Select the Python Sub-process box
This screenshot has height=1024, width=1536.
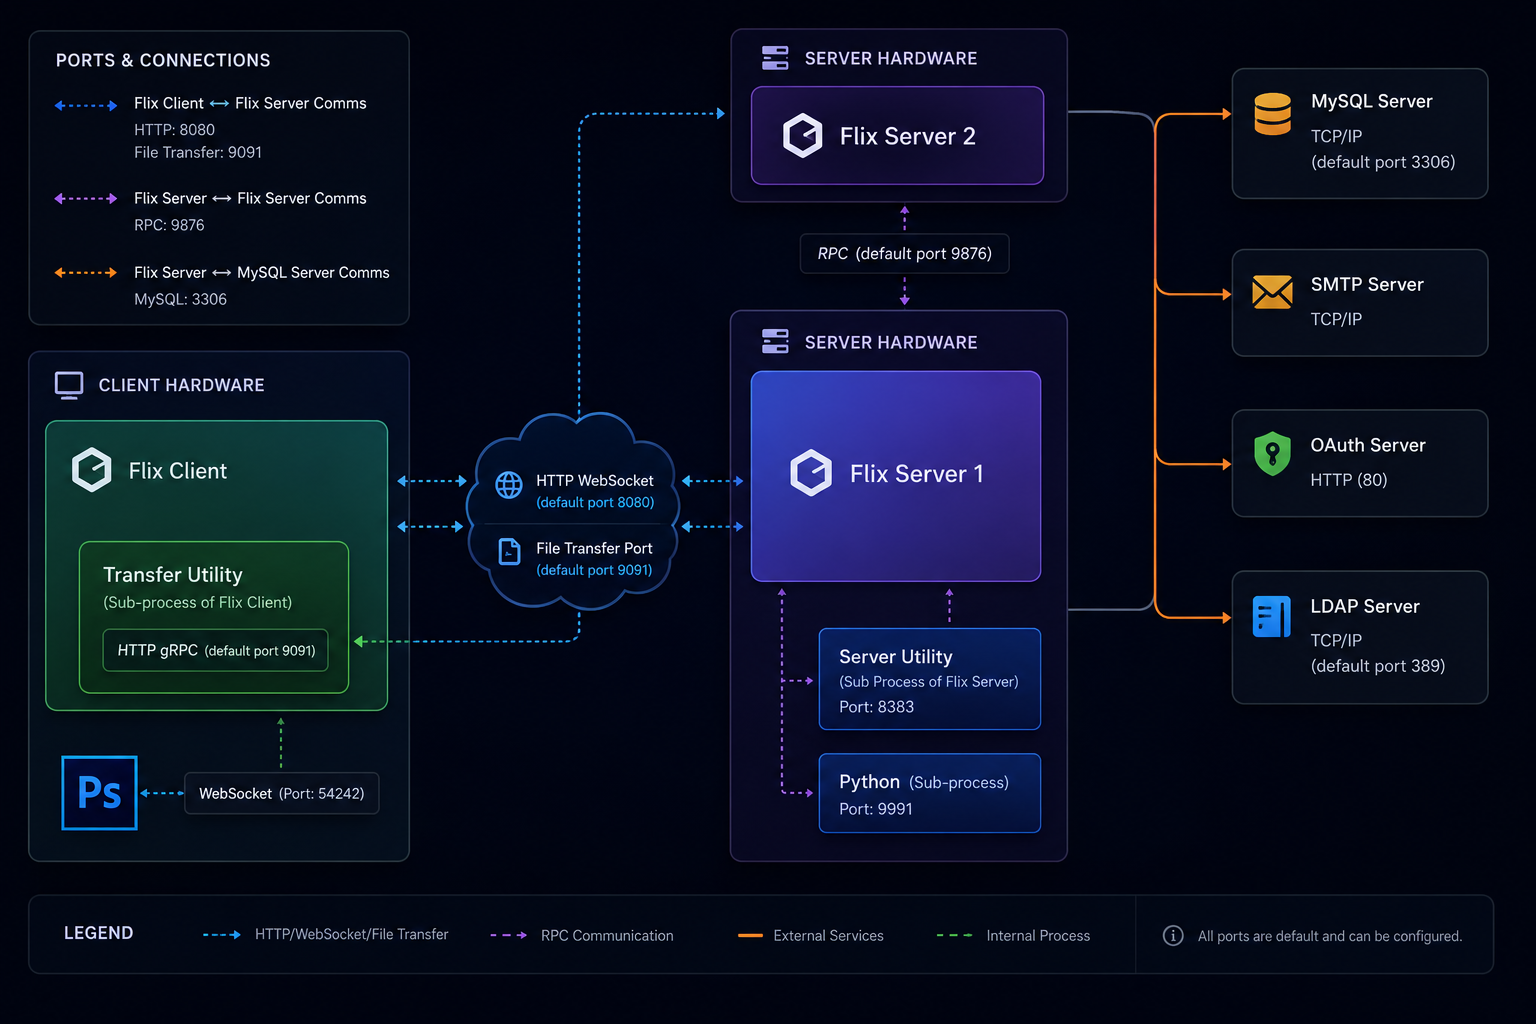pyautogui.click(x=929, y=793)
